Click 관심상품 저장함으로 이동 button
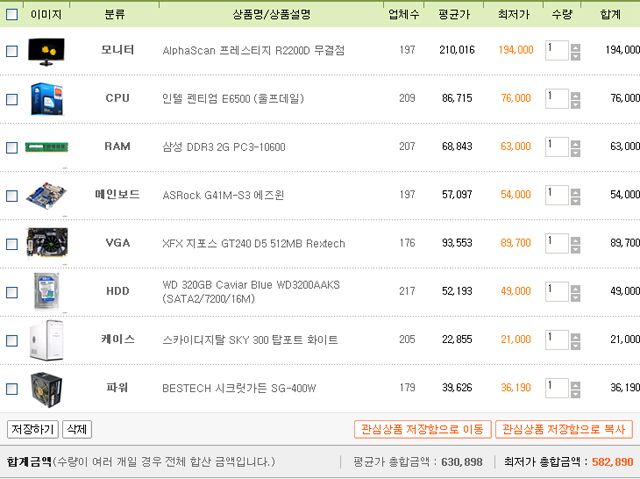Image resolution: width=640 pixels, height=479 pixels. coord(422,429)
